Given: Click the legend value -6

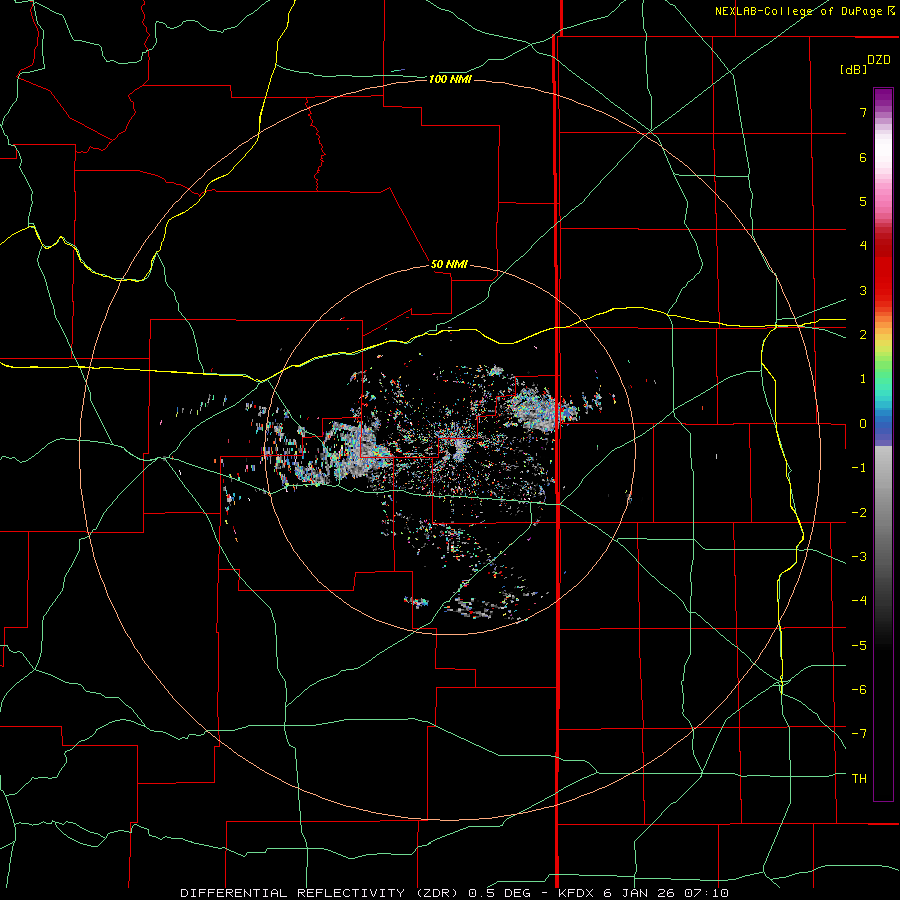Looking at the screenshot, I should coord(859,690).
